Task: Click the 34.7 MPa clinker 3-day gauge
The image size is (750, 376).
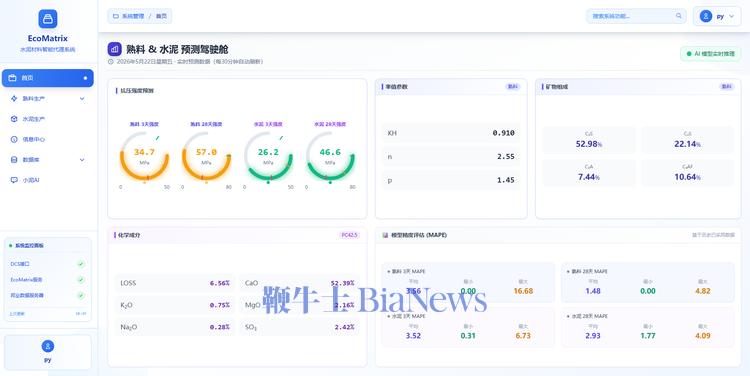Action: point(144,156)
